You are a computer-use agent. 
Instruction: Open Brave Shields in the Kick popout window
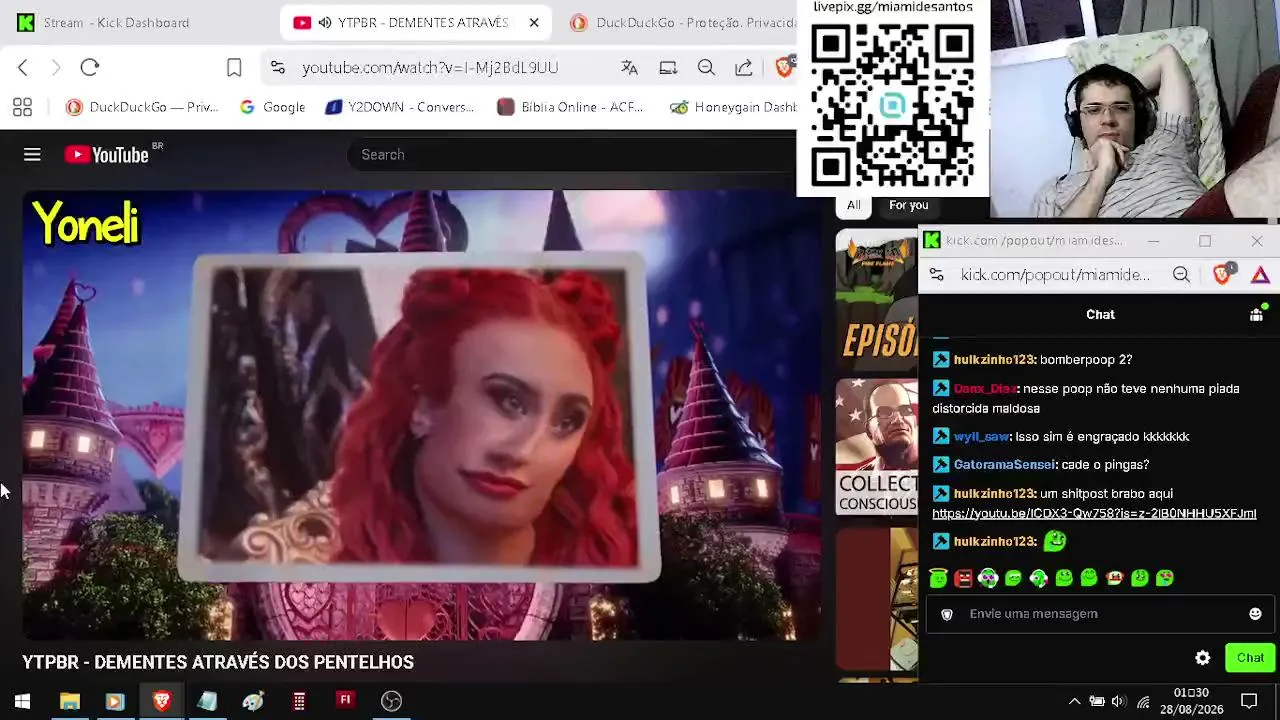click(x=1222, y=274)
